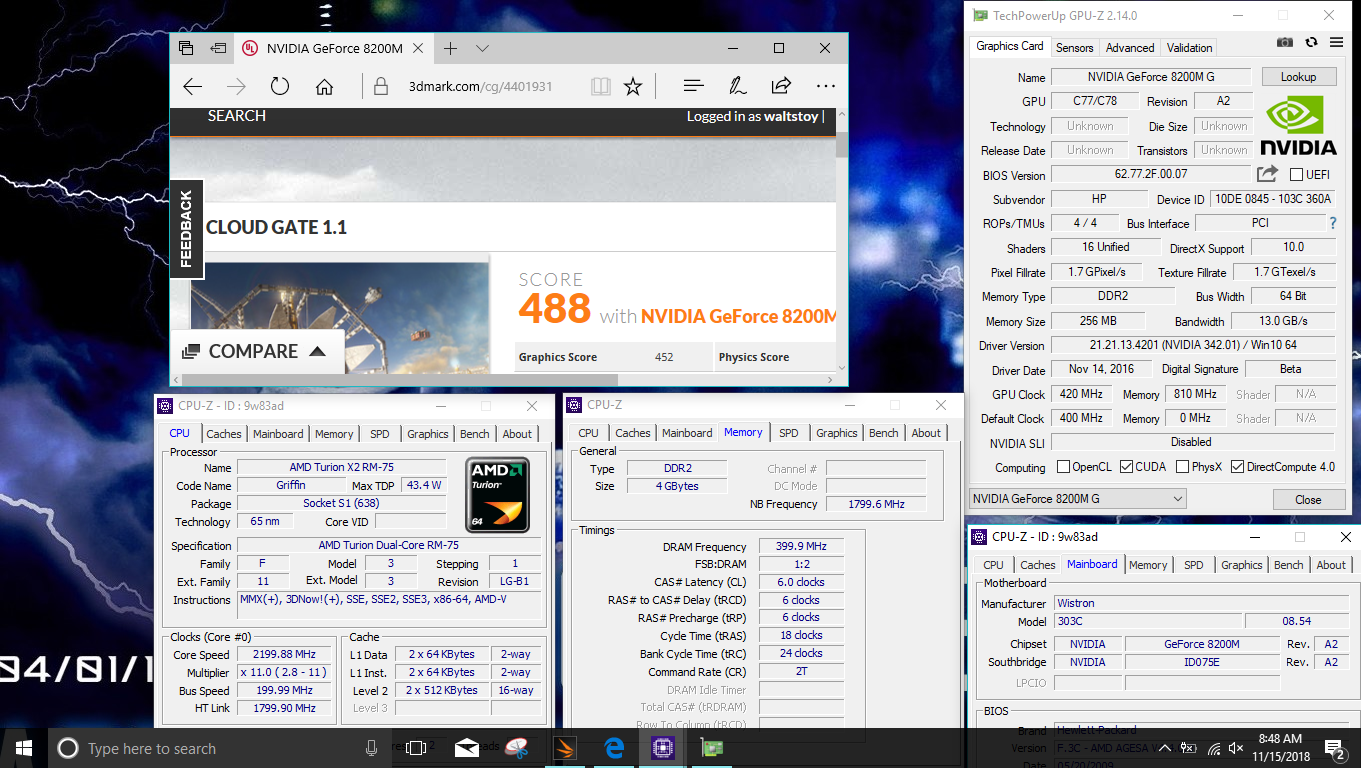Click the battery tray icon
Image resolution: width=1361 pixels, height=768 pixels.
point(1189,748)
